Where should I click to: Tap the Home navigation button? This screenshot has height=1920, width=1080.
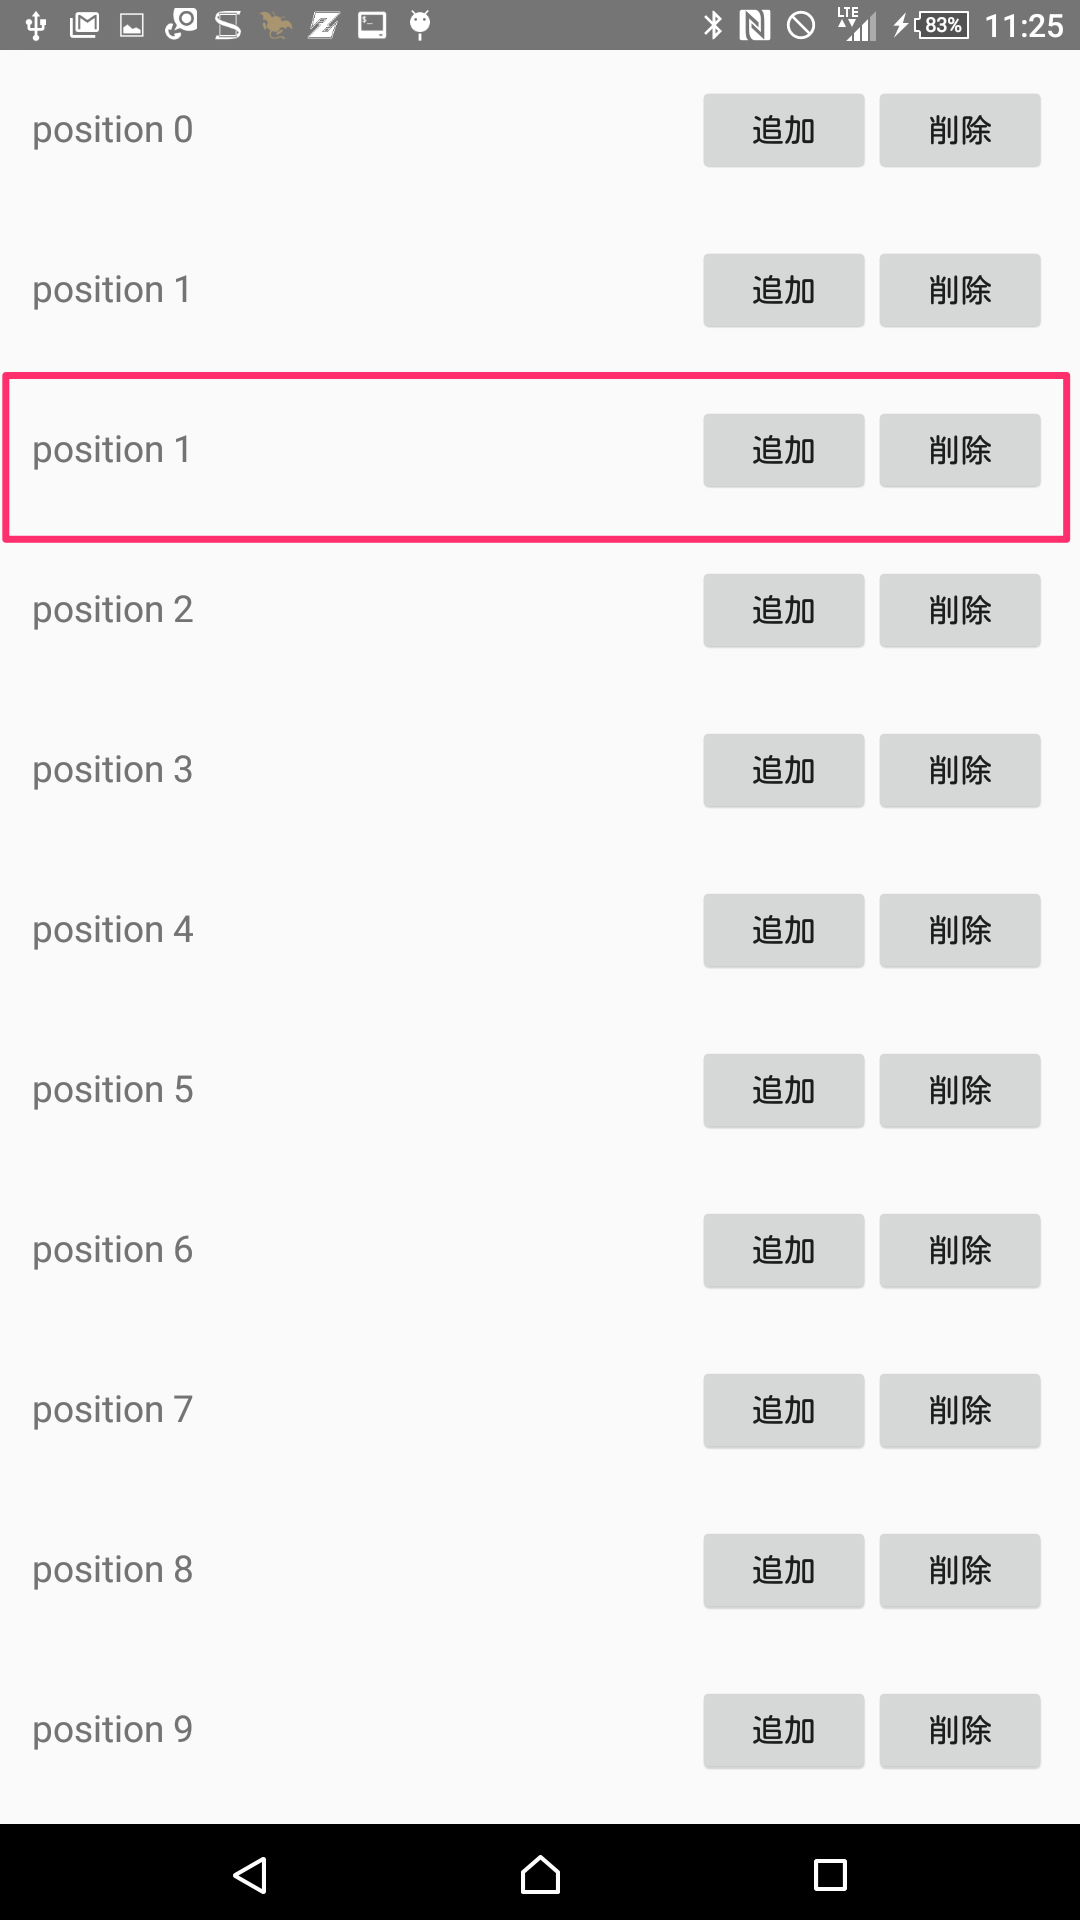pyautogui.click(x=539, y=1874)
